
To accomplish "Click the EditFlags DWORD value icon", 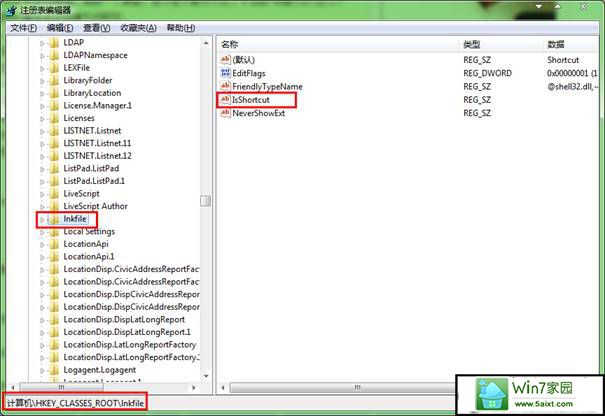I will tap(225, 73).
